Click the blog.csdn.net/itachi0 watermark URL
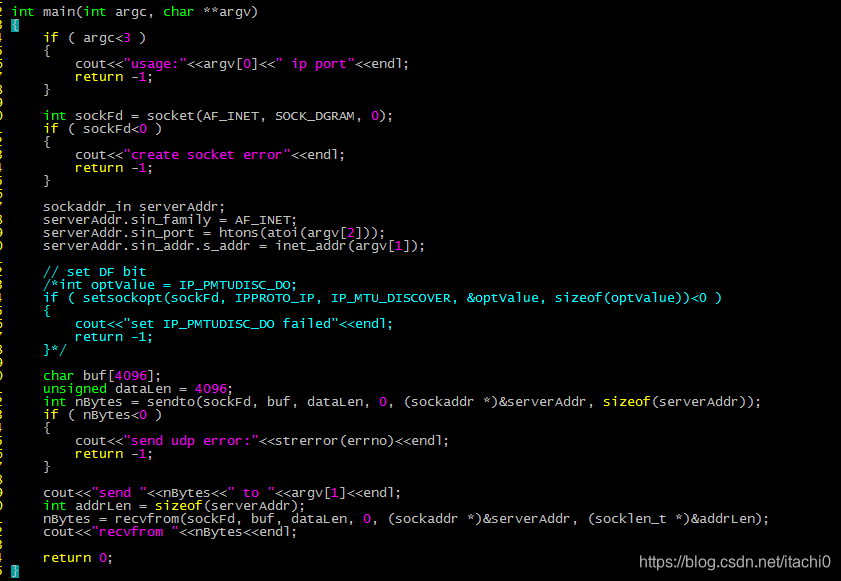The height and width of the screenshot is (581, 841). point(738,563)
